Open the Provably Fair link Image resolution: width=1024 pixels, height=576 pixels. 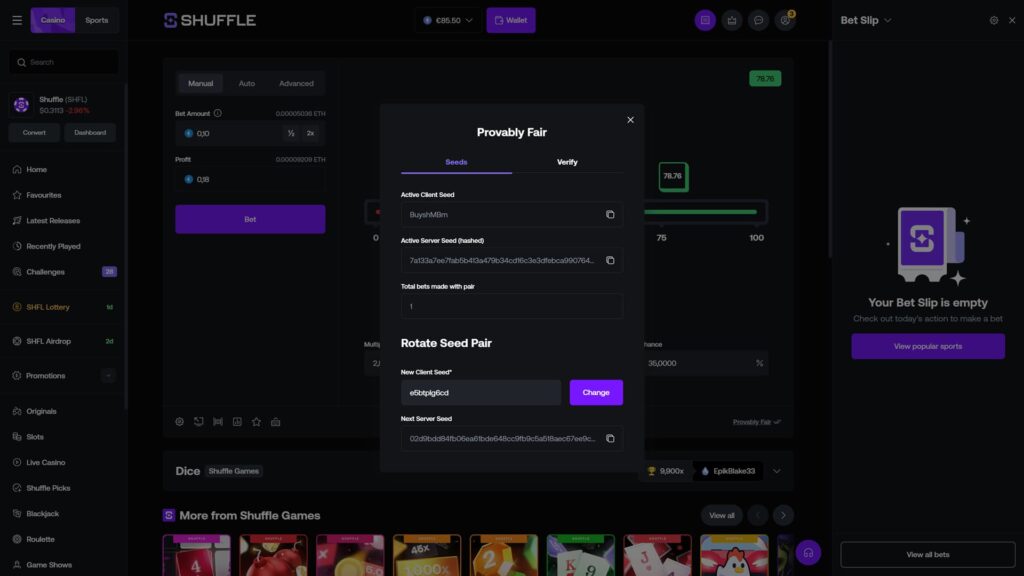[x=756, y=422]
